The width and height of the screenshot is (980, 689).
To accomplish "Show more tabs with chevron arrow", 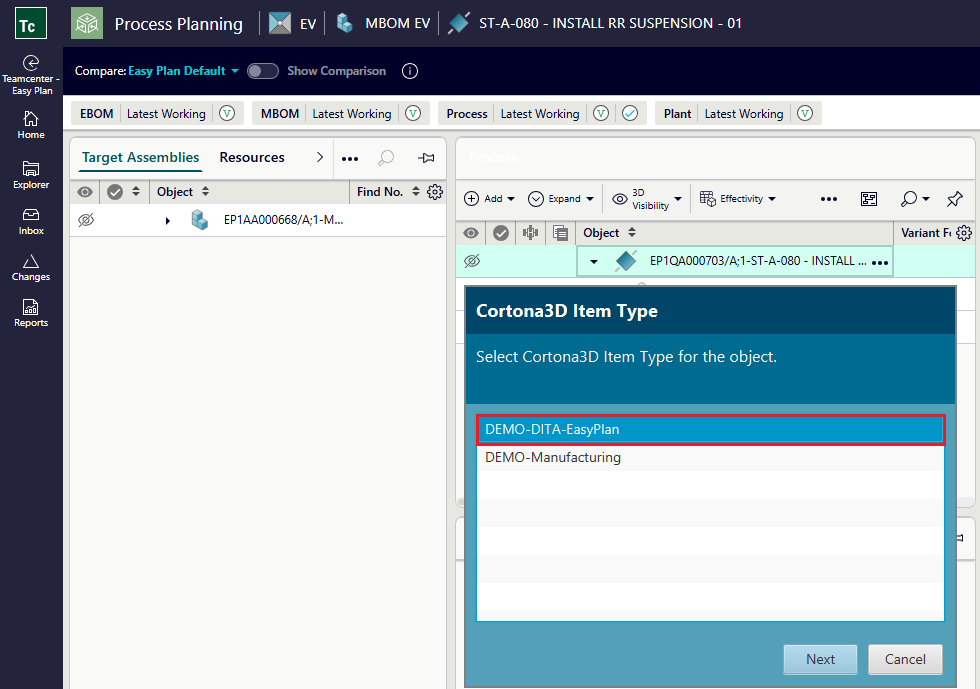I will [x=320, y=158].
